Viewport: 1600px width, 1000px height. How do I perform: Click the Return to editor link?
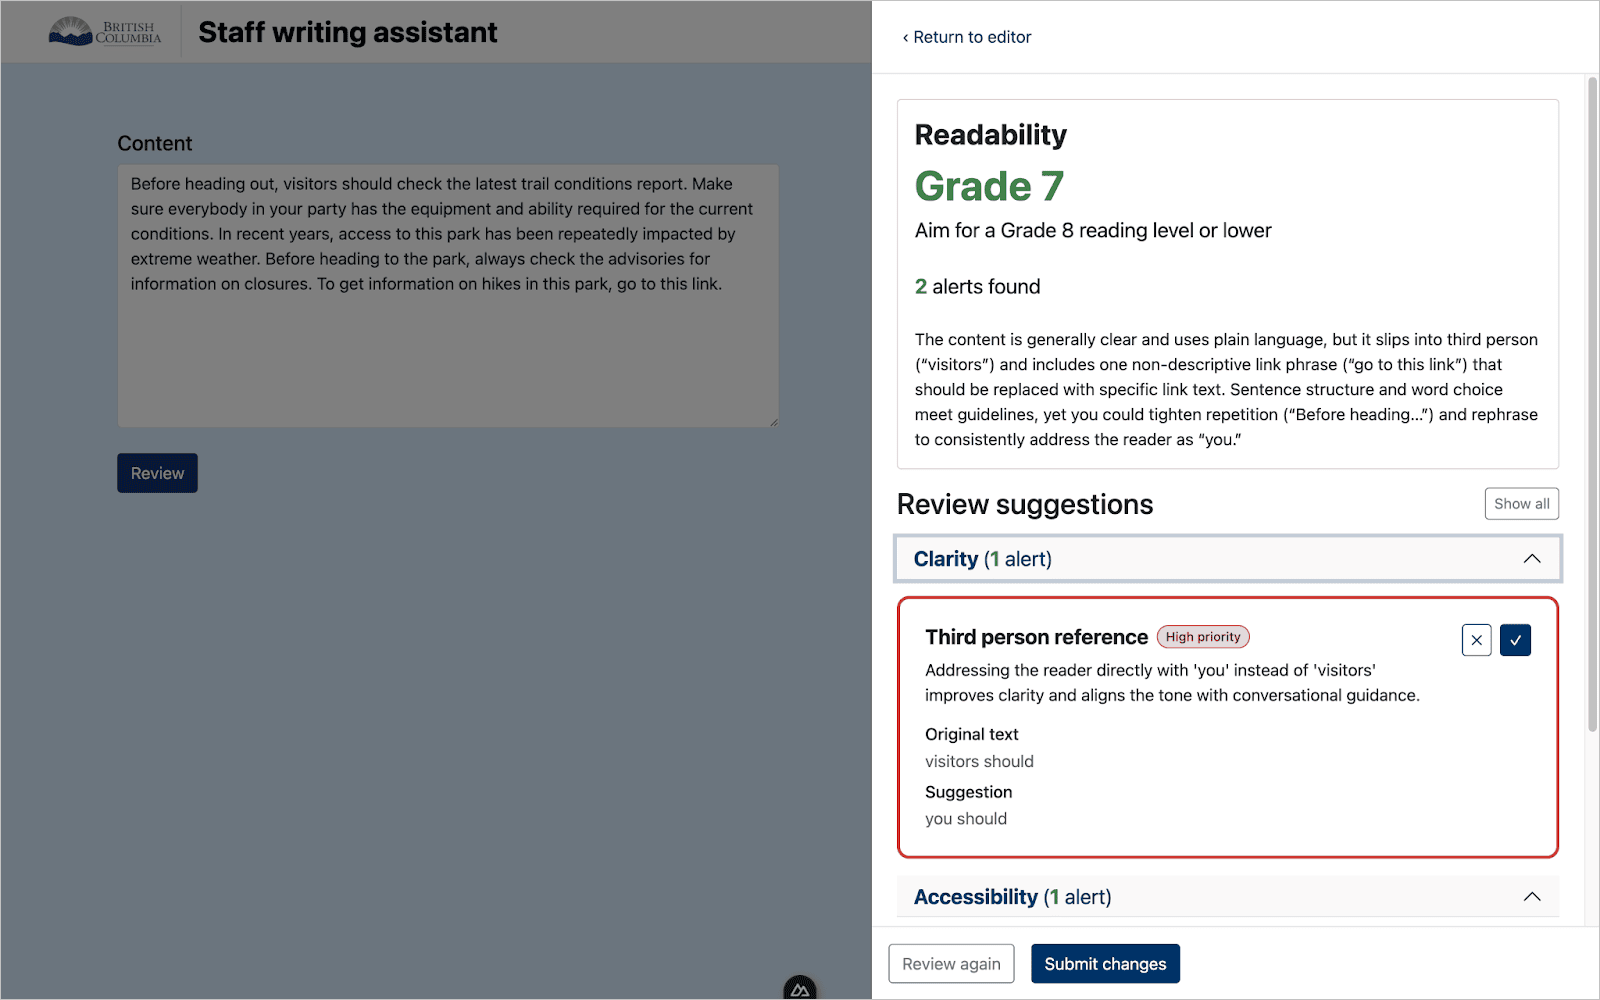971,37
